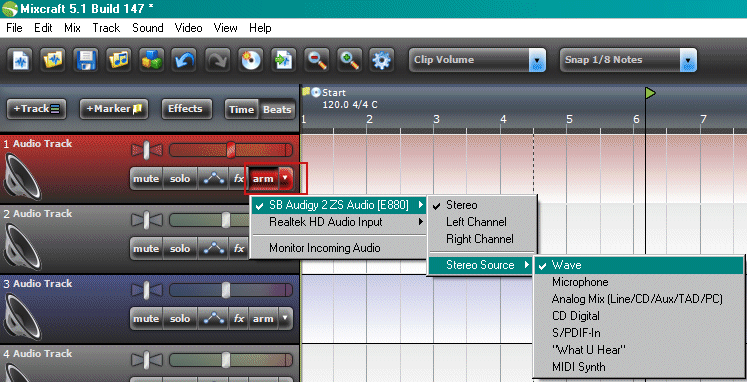Open fx effects for 2 Audio Track

239,249
